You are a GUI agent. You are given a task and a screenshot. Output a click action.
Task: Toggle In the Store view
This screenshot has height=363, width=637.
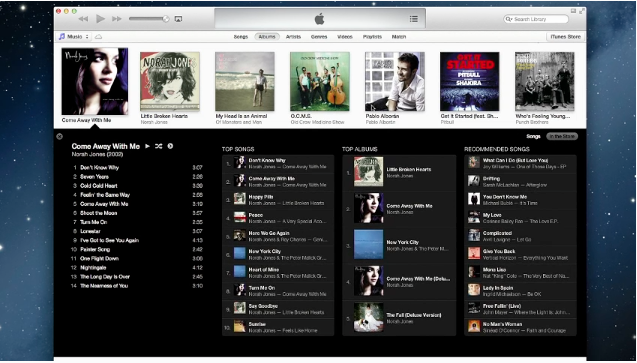[562, 136]
